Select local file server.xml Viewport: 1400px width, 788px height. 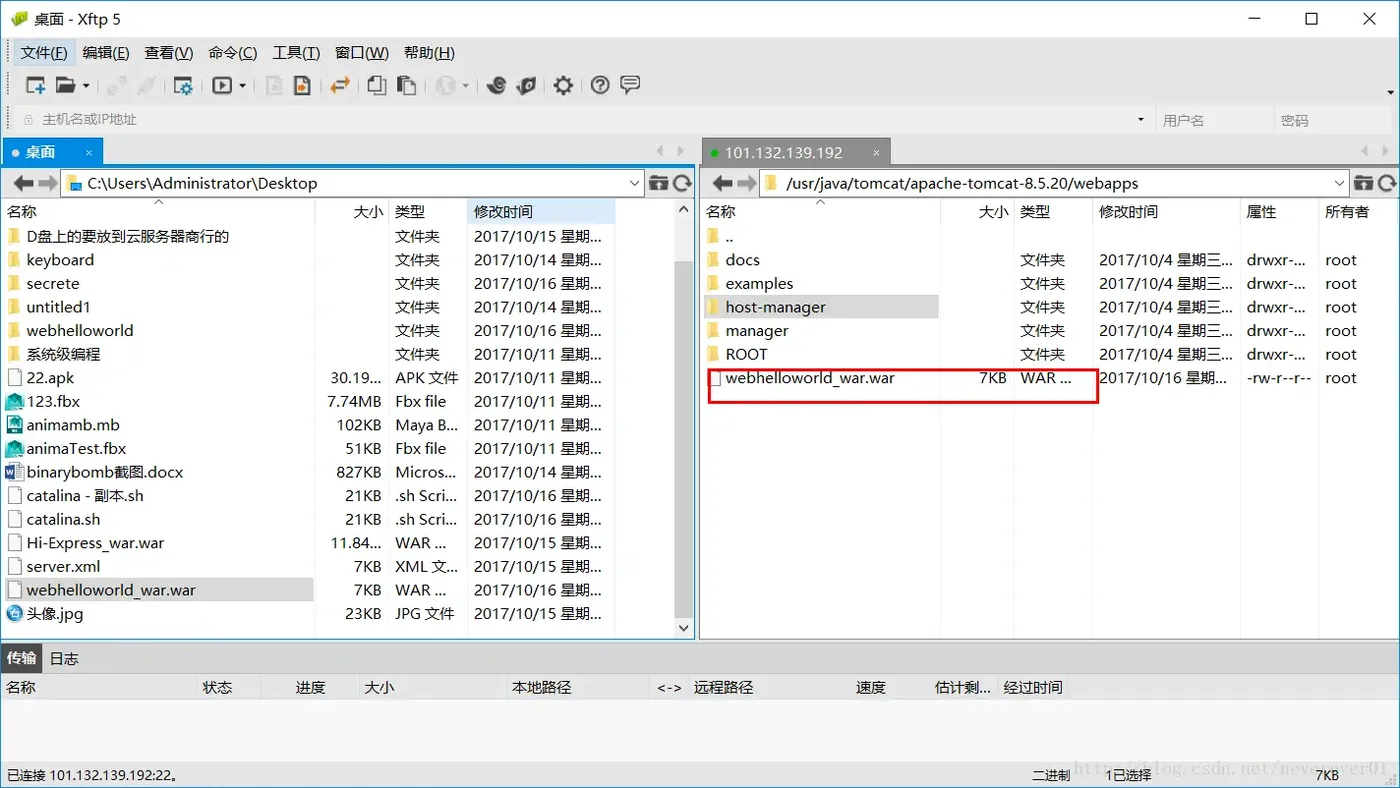pos(63,567)
